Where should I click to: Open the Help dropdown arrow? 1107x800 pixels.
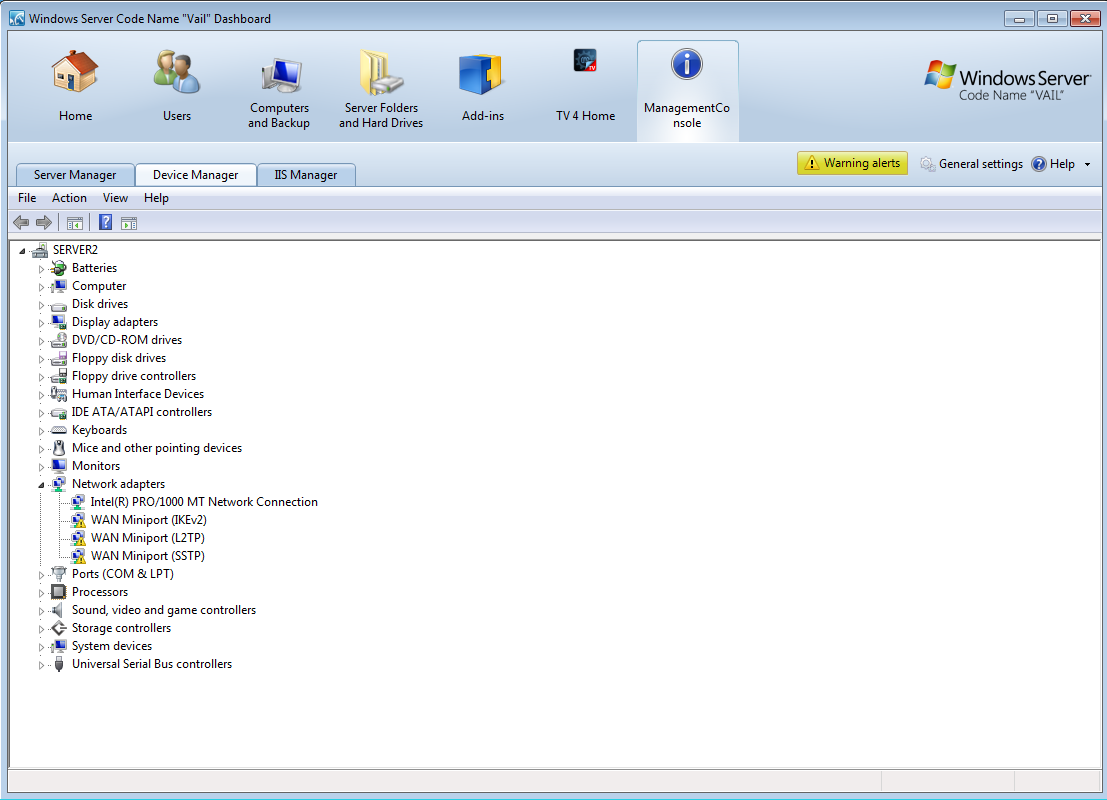1087,165
